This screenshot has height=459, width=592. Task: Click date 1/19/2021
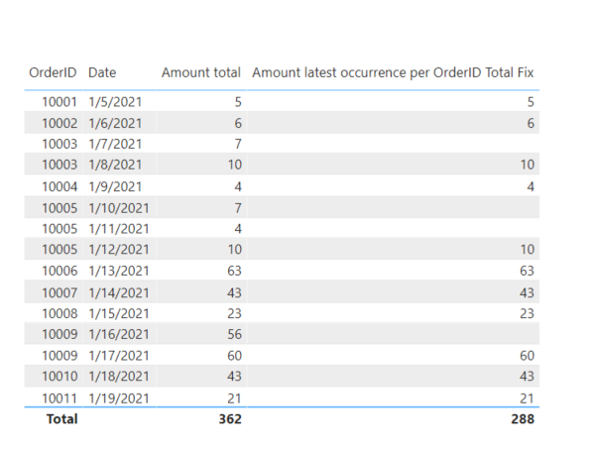click(119, 398)
